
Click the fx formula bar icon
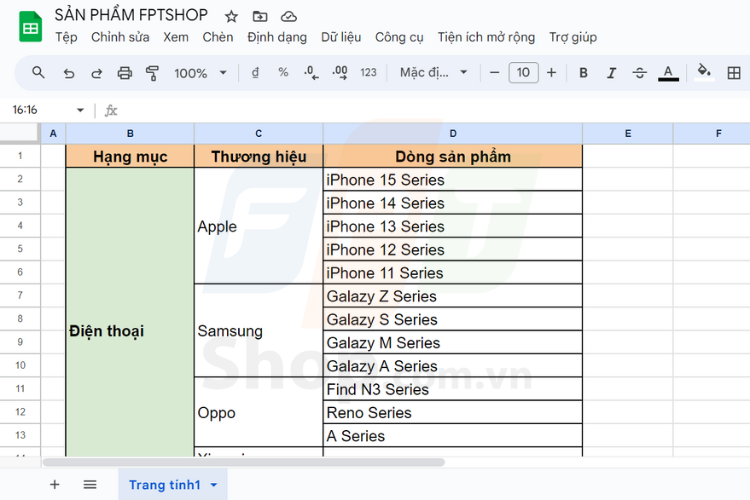111,111
